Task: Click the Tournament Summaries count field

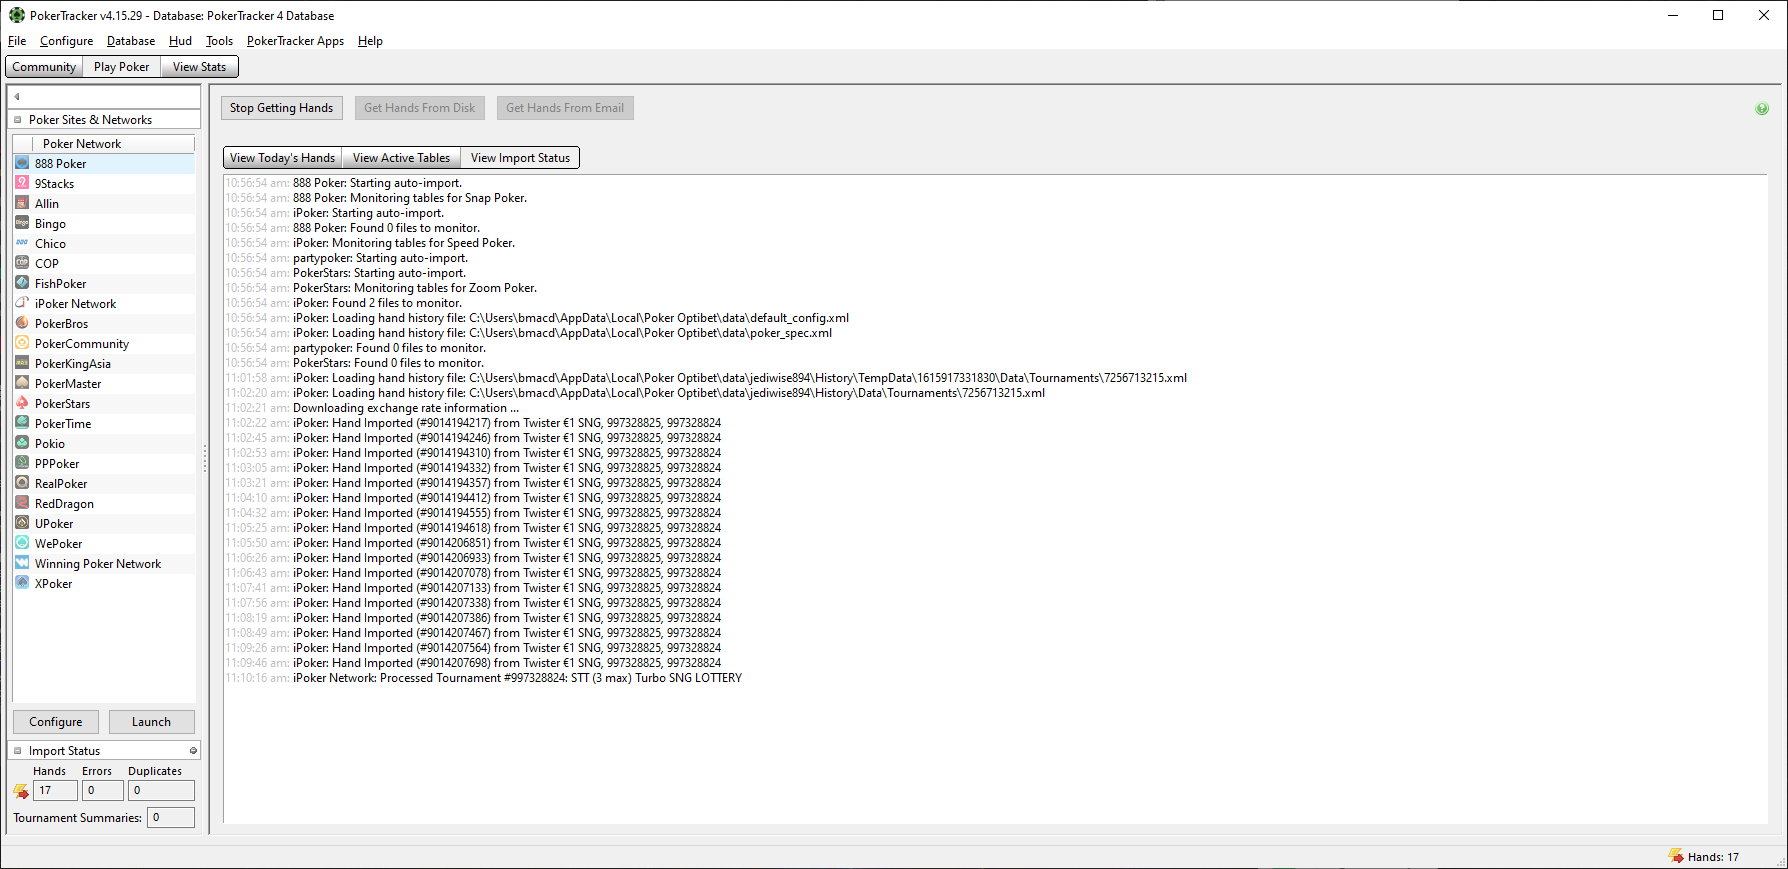Action: (x=171, y=818)
